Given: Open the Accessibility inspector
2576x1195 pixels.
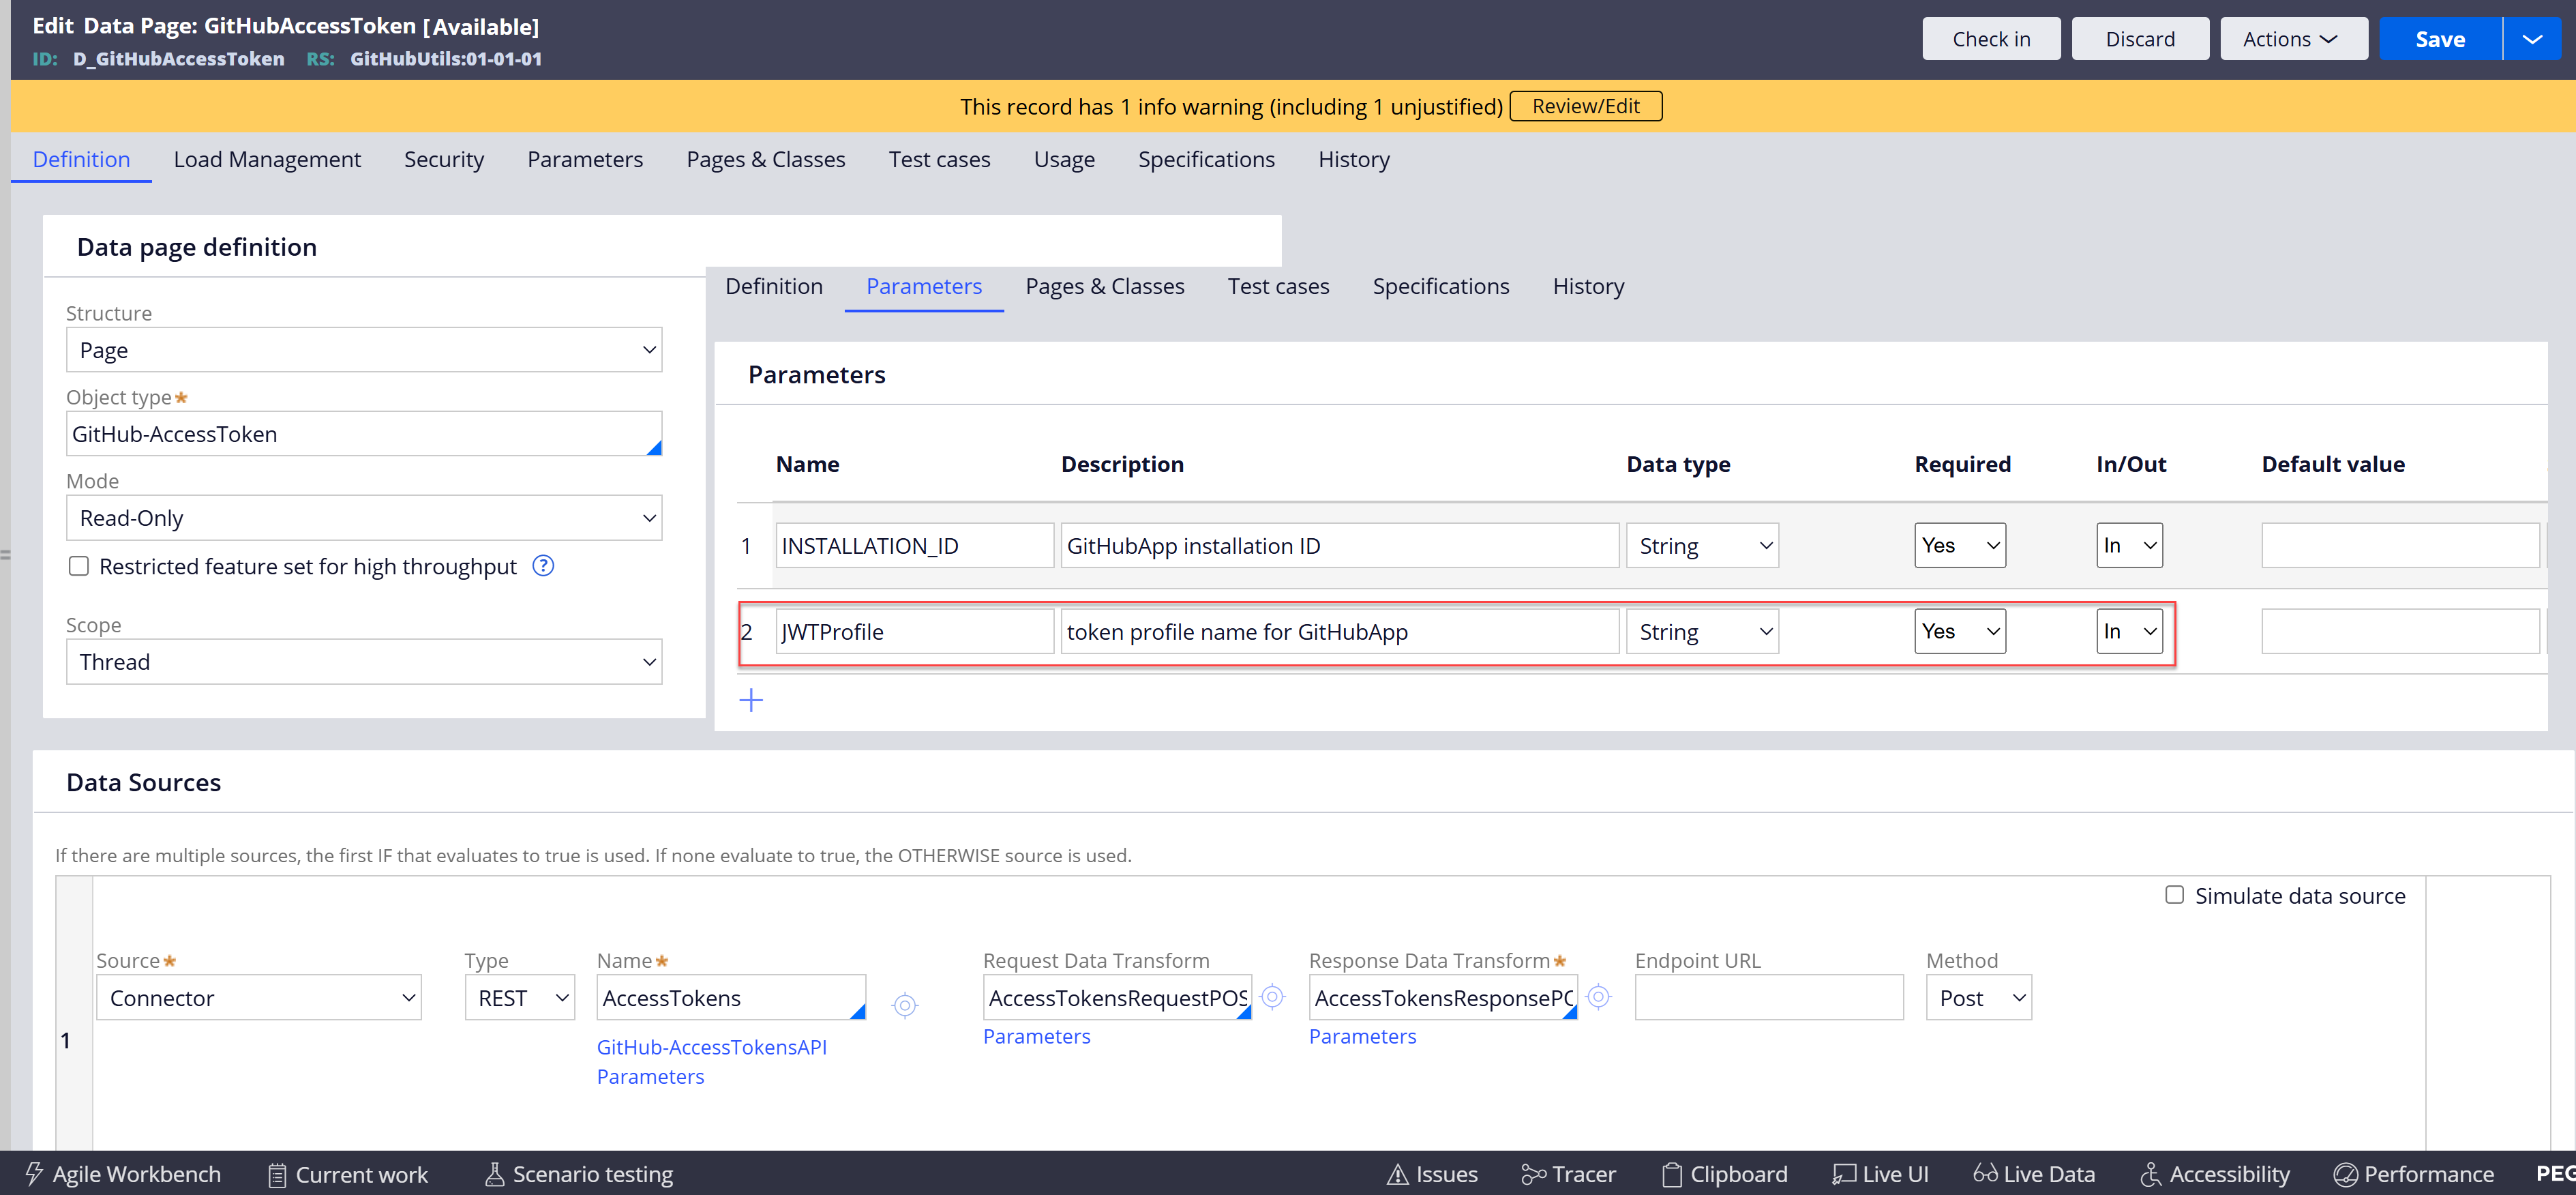Looking at the screenshot, I should tap(2215, 1174).
